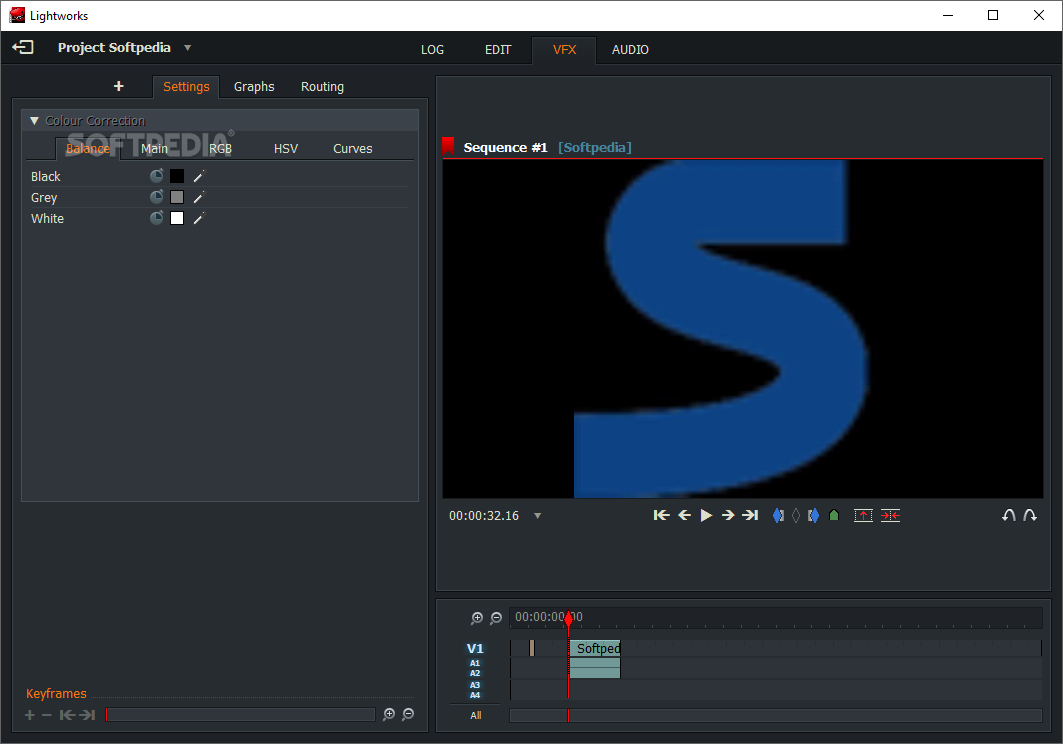Jump to previous cut in viewer
This screenshot has width=1063, height=744.
pos(662,515)
